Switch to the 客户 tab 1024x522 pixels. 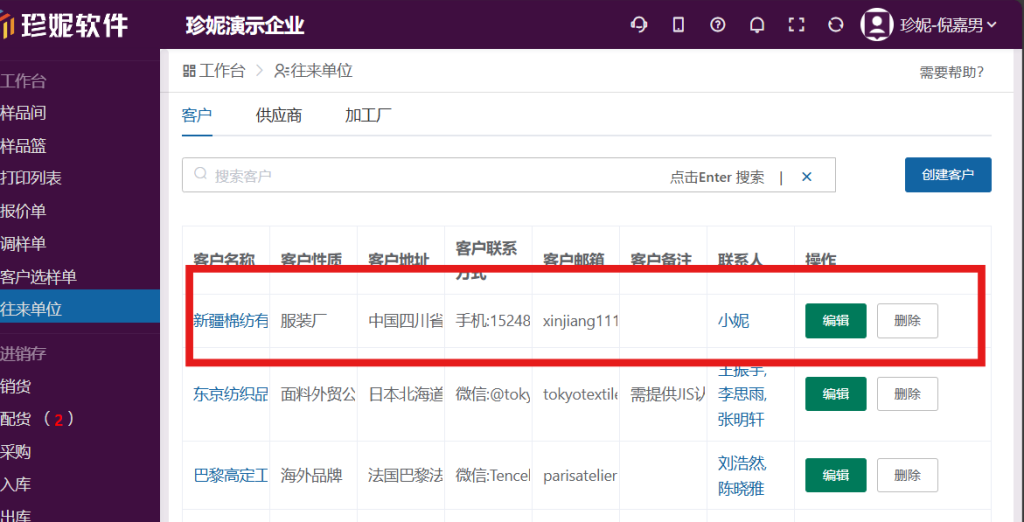(197, 116)
